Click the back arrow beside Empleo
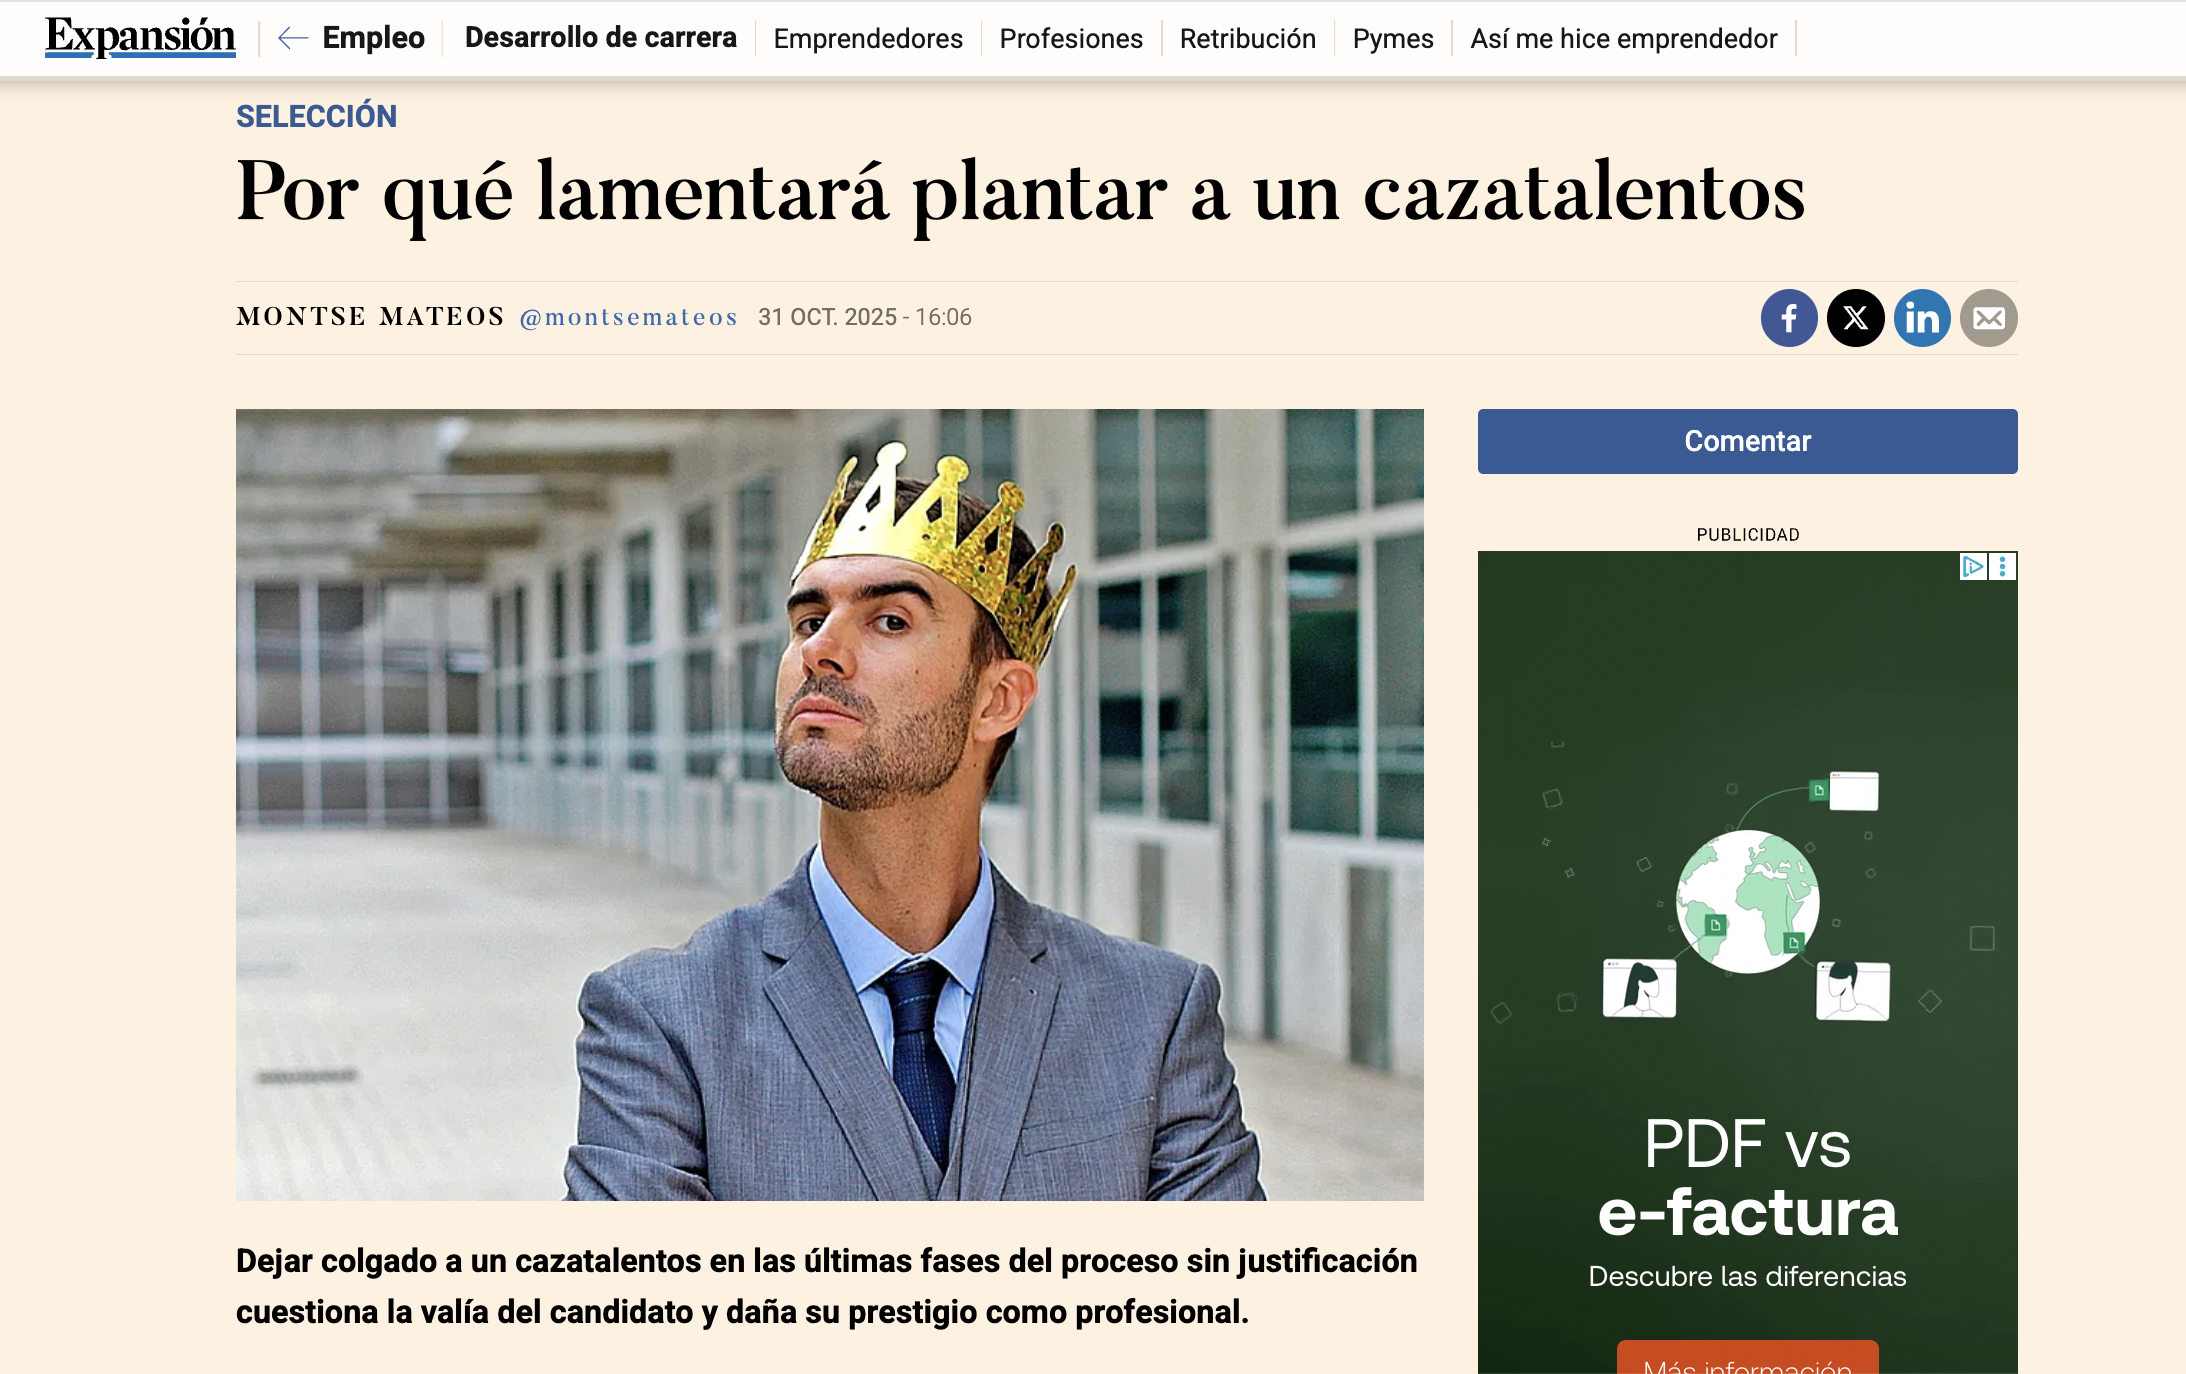 tap(292, 38)
